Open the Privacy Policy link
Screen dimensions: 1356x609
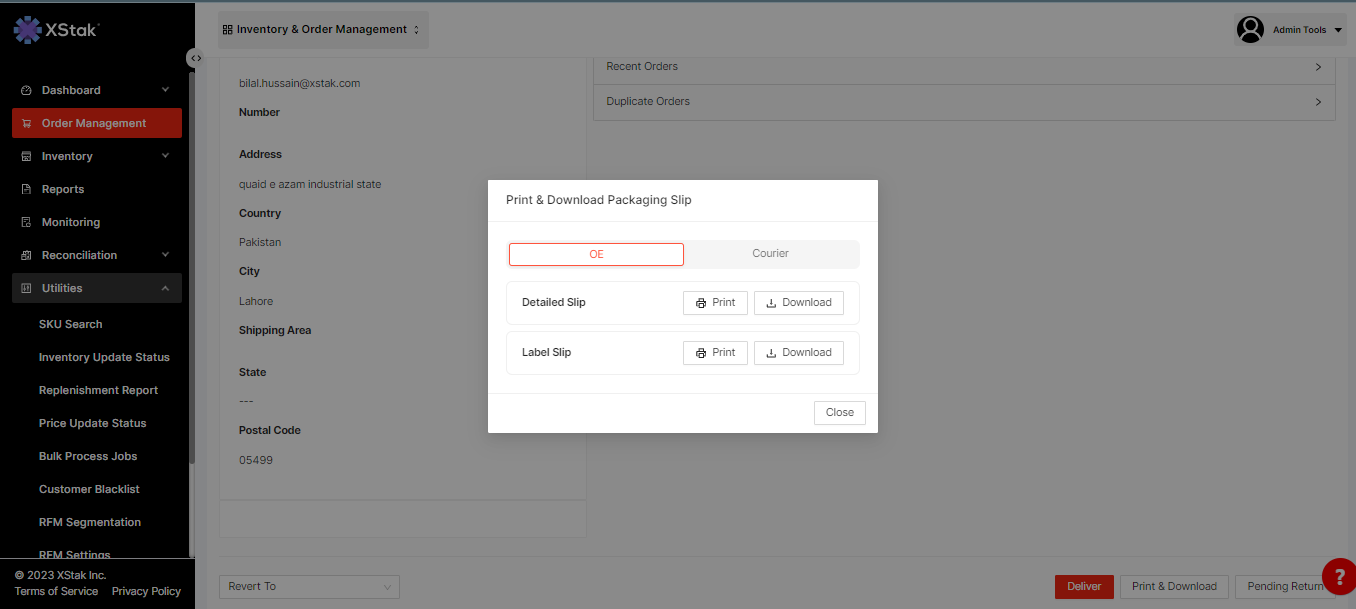pyautogui.click(x=146, y=591)
